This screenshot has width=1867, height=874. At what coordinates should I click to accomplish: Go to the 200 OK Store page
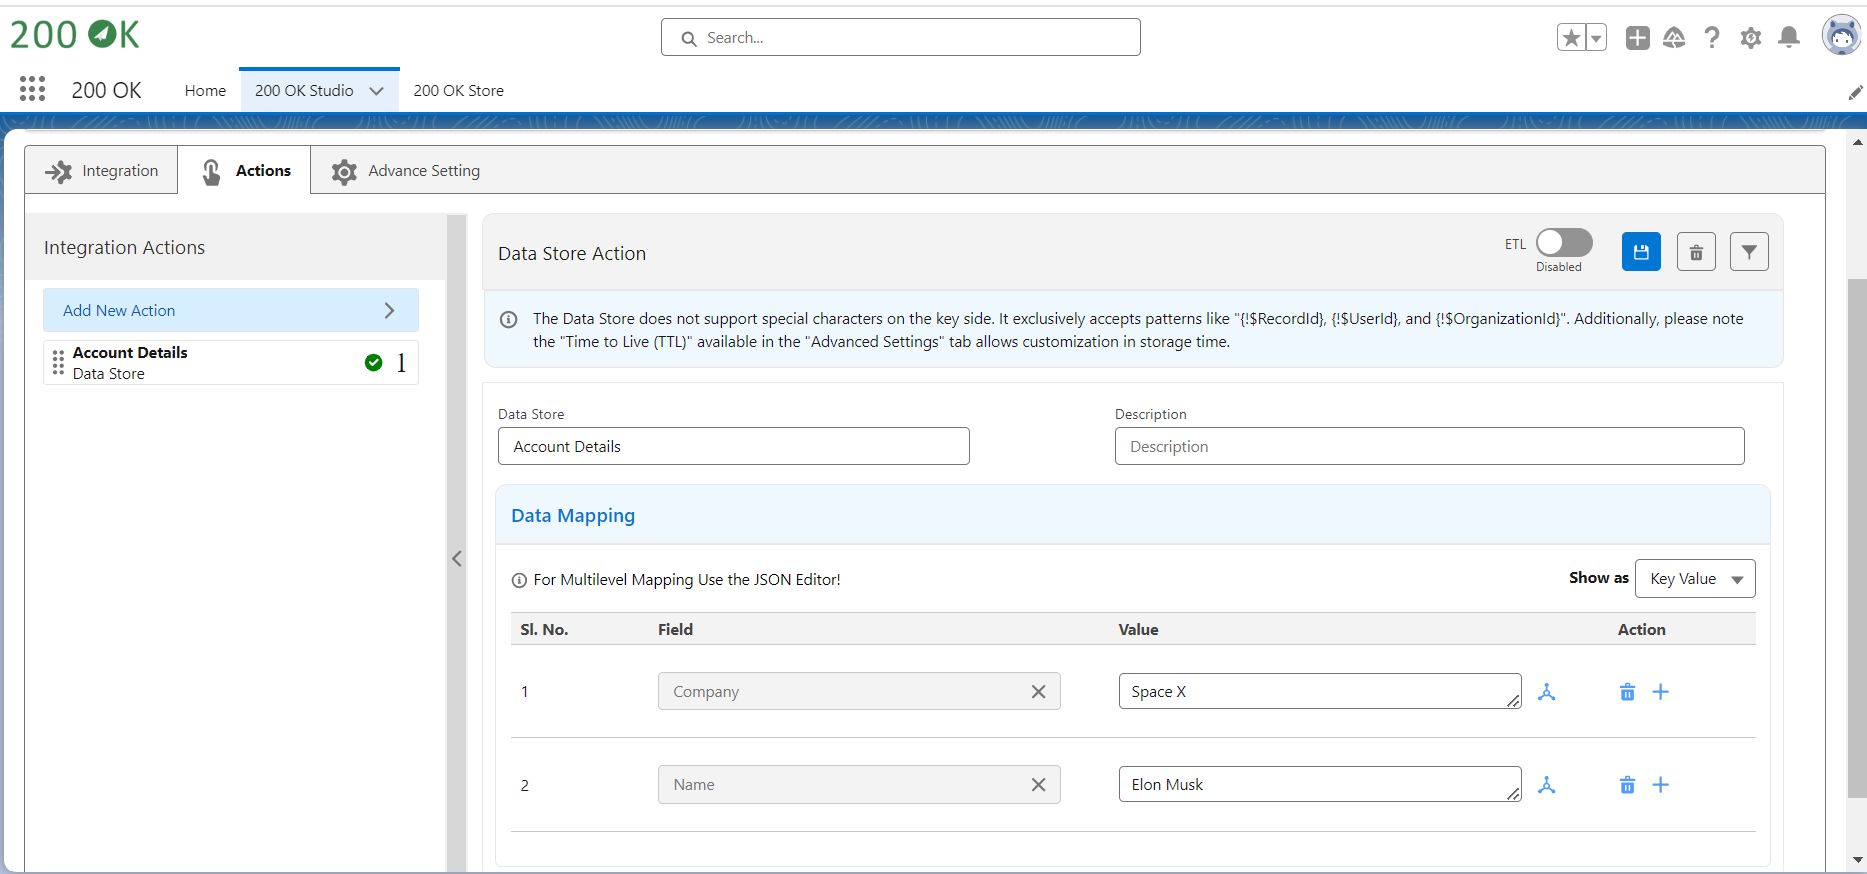458,91
